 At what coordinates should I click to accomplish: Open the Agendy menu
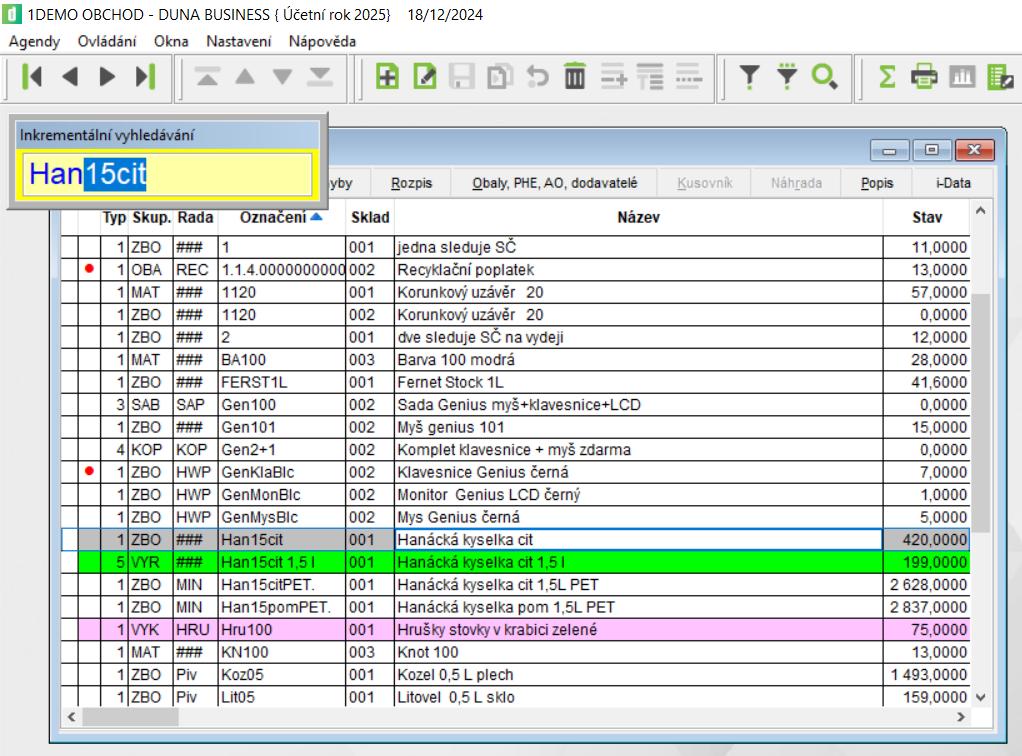click(35, 42)
